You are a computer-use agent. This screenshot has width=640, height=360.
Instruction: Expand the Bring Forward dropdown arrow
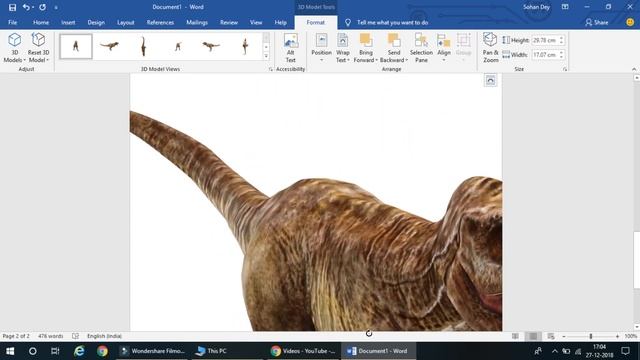376,60
